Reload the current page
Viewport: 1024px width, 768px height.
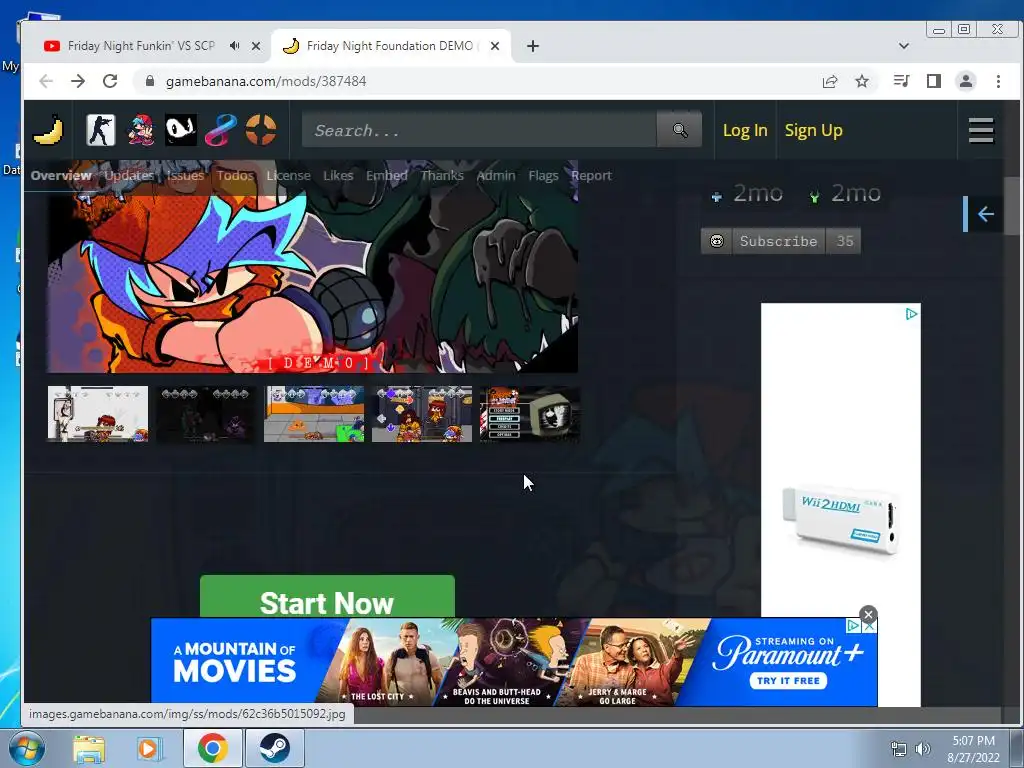(110, 81)
